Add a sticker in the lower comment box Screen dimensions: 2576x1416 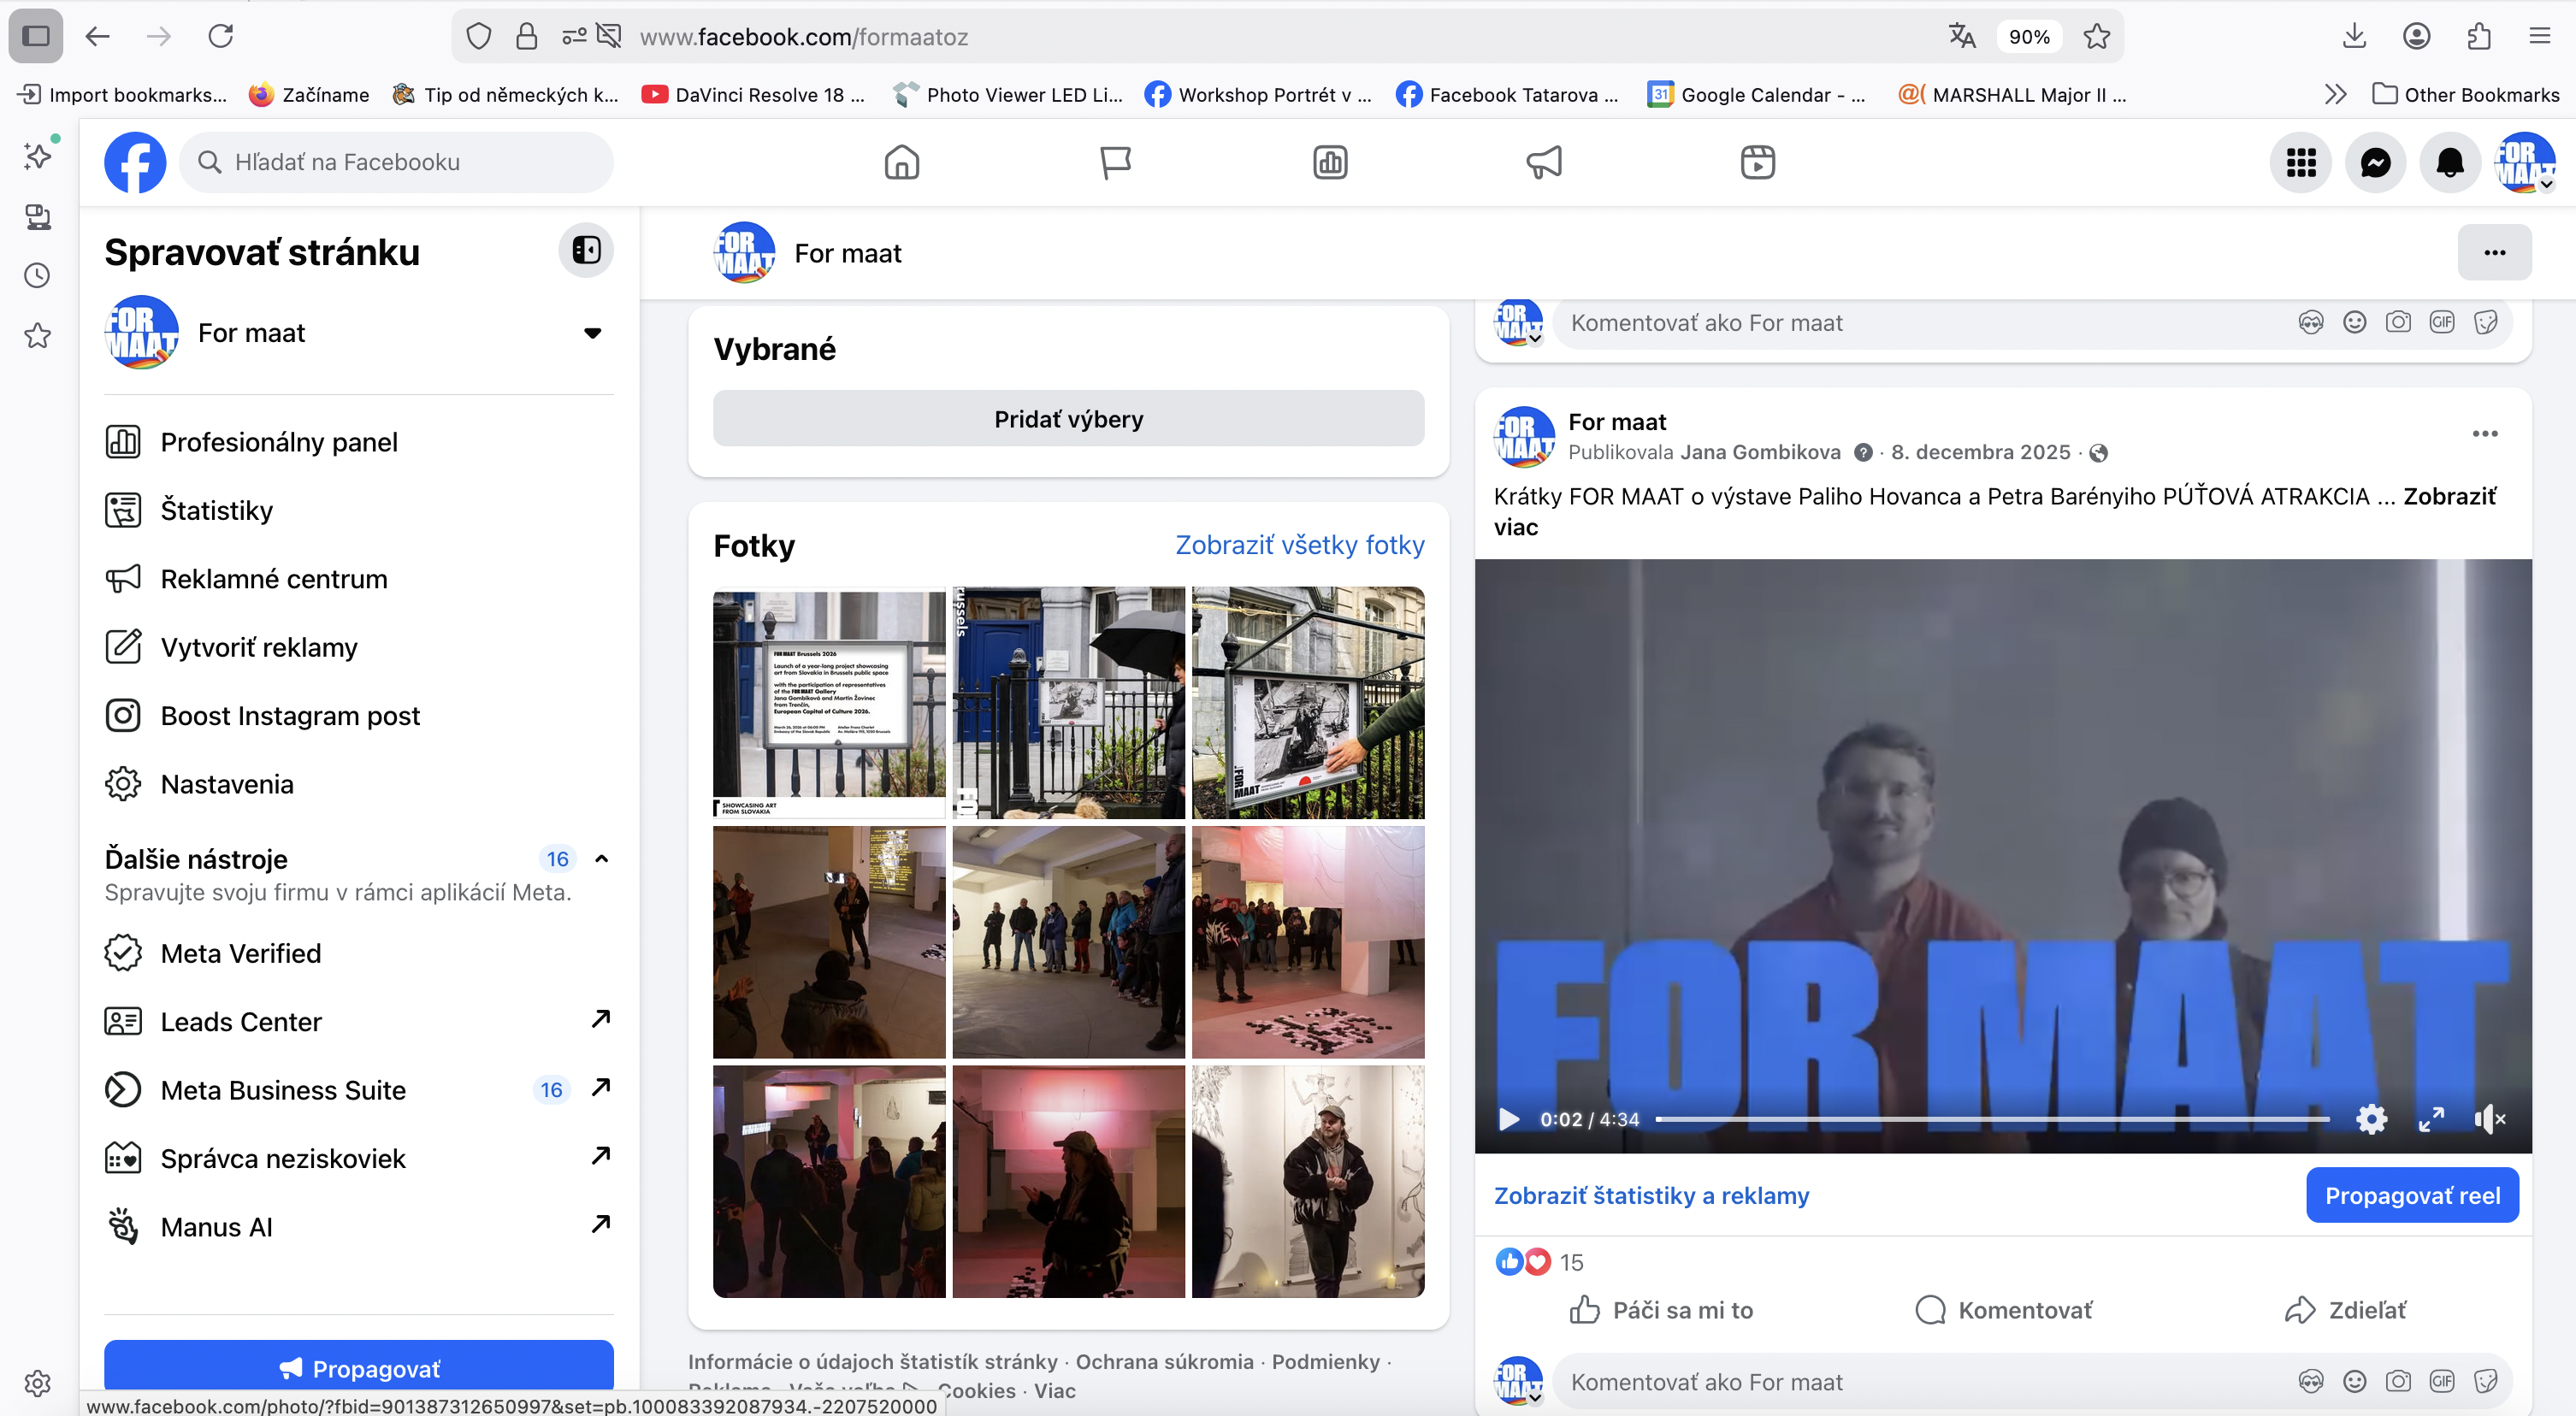[x=2485, y=1382]
